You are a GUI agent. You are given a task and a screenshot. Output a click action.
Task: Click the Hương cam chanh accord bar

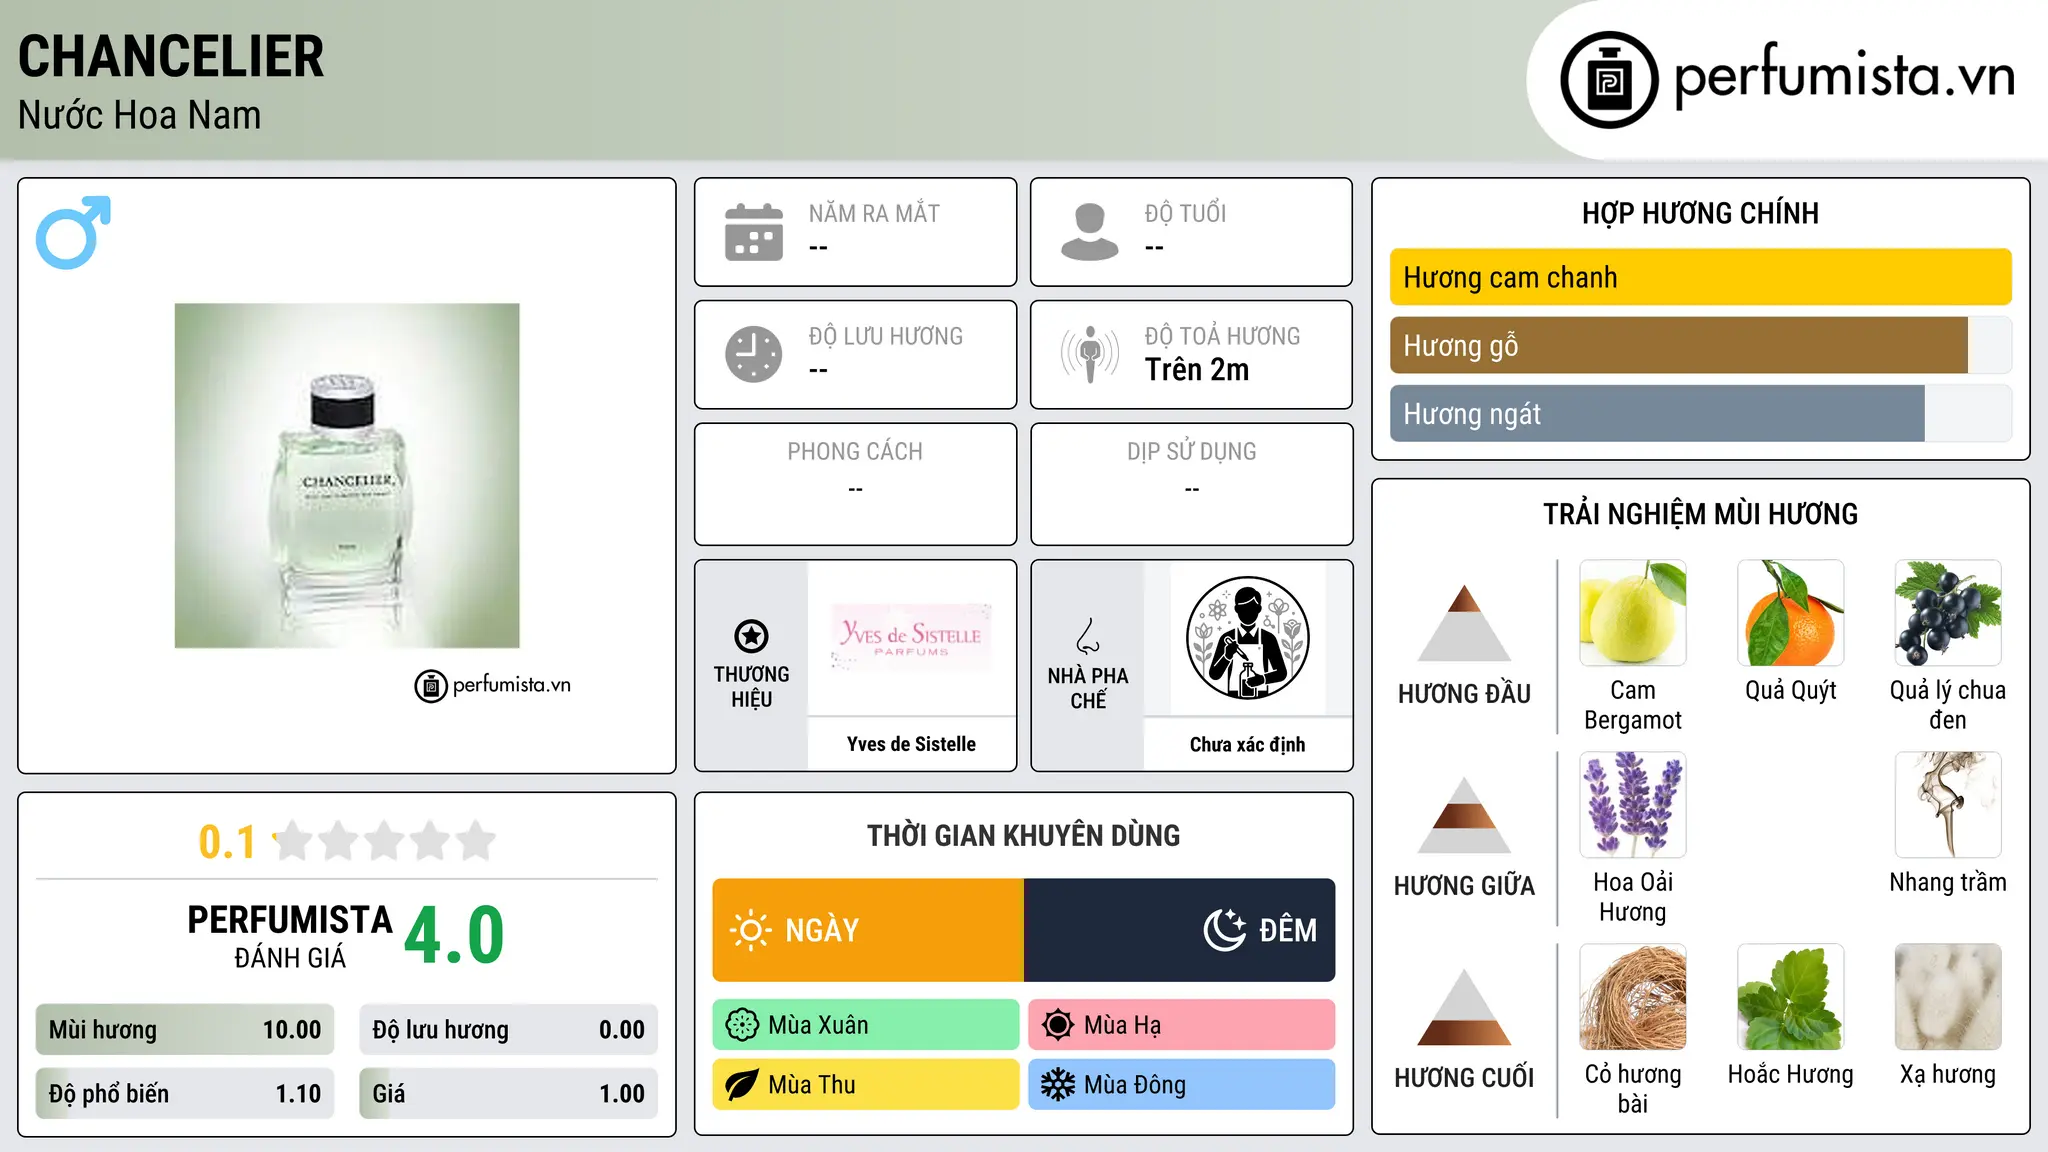[1700, 277]
